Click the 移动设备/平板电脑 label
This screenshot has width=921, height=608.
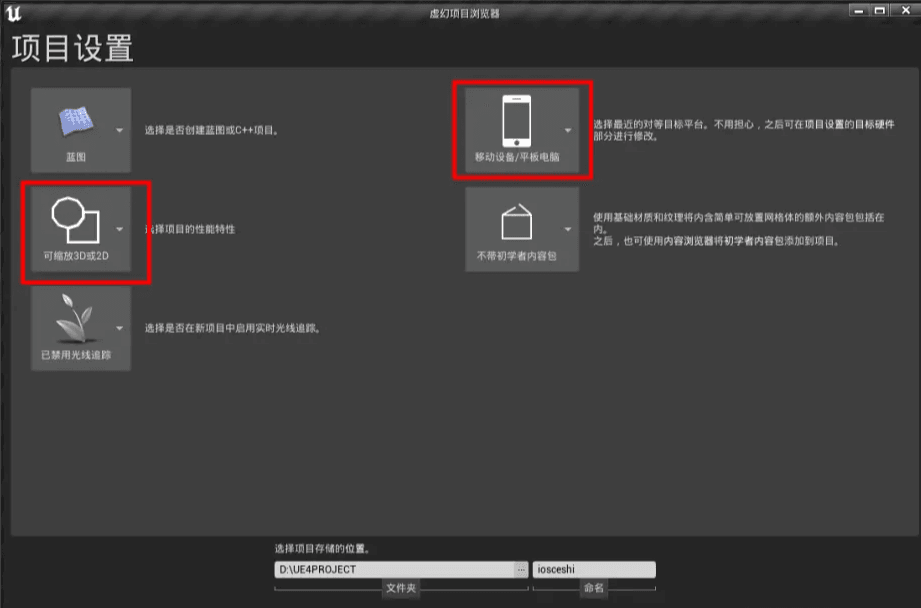pyautogui.click(x=517, y=157)
